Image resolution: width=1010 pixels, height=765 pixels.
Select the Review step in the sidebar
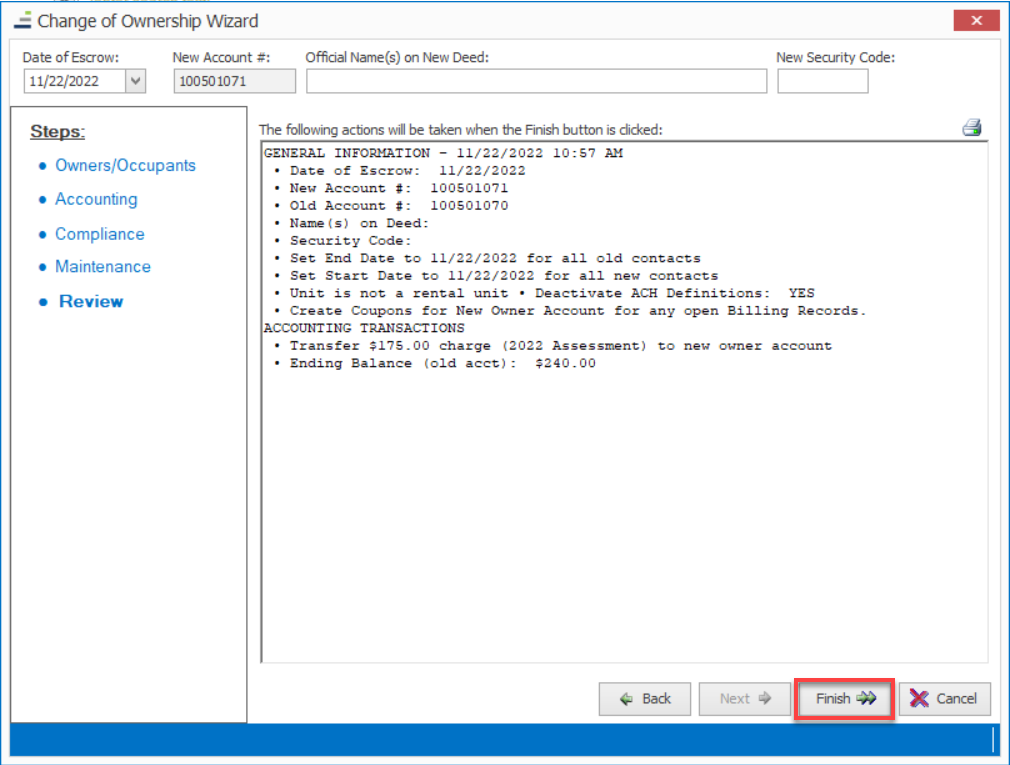pyautogui.click(x=91, y=302)
